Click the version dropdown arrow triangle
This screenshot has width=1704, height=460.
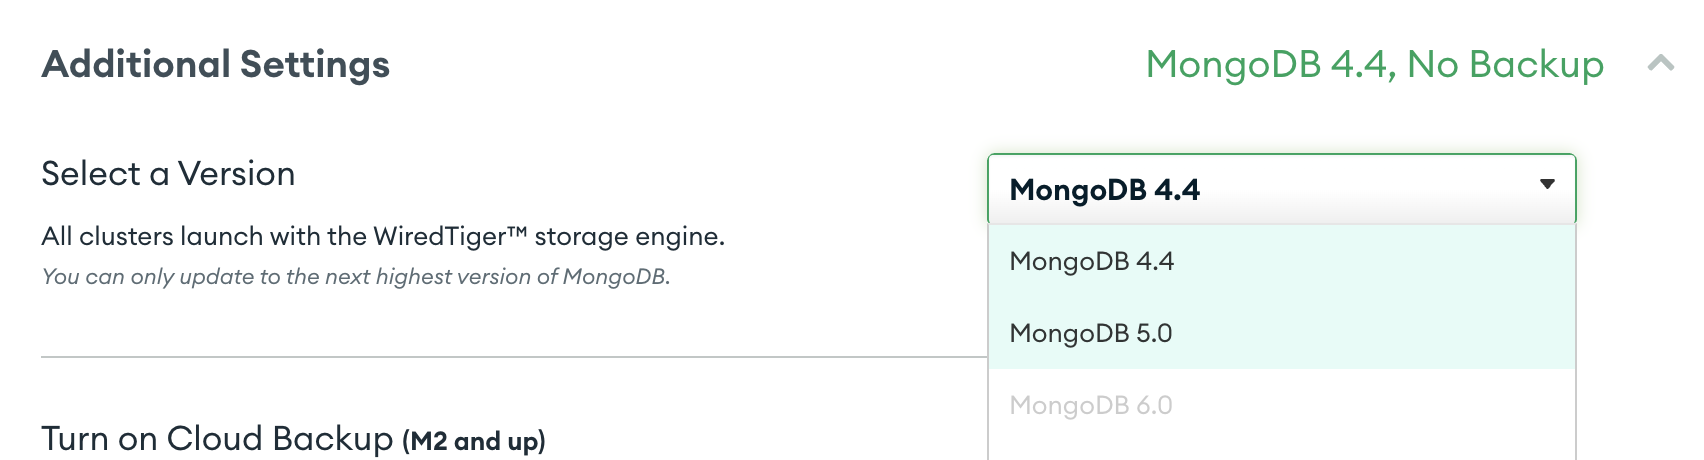point(1547,184)
